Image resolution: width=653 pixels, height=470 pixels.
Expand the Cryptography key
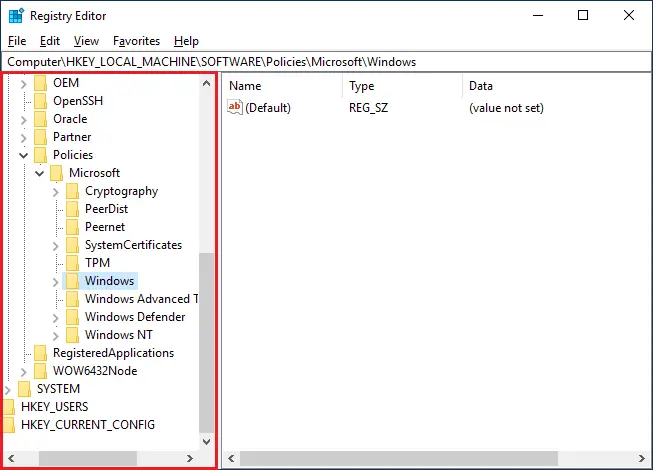click(x=56, y=192)
